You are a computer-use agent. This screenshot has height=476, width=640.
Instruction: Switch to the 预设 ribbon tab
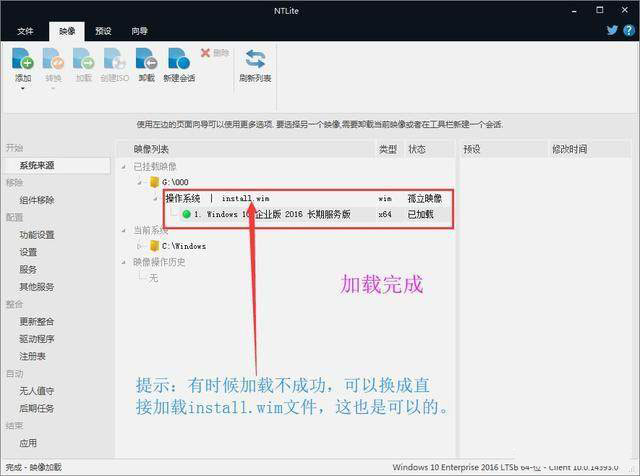point(103,31)
